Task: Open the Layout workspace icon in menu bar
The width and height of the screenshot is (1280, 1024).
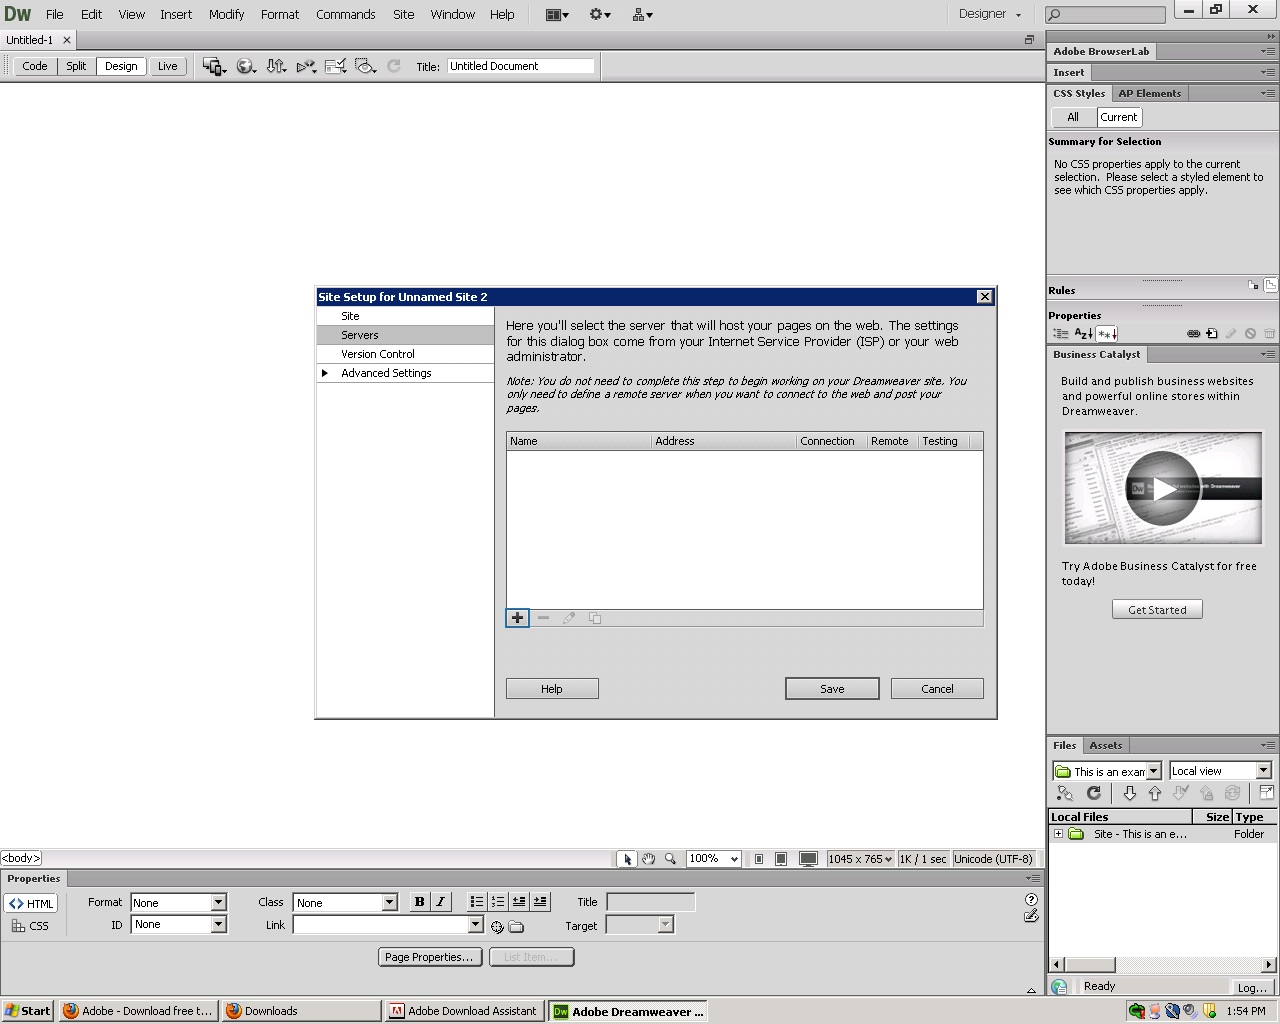Action: click(557, 14)
